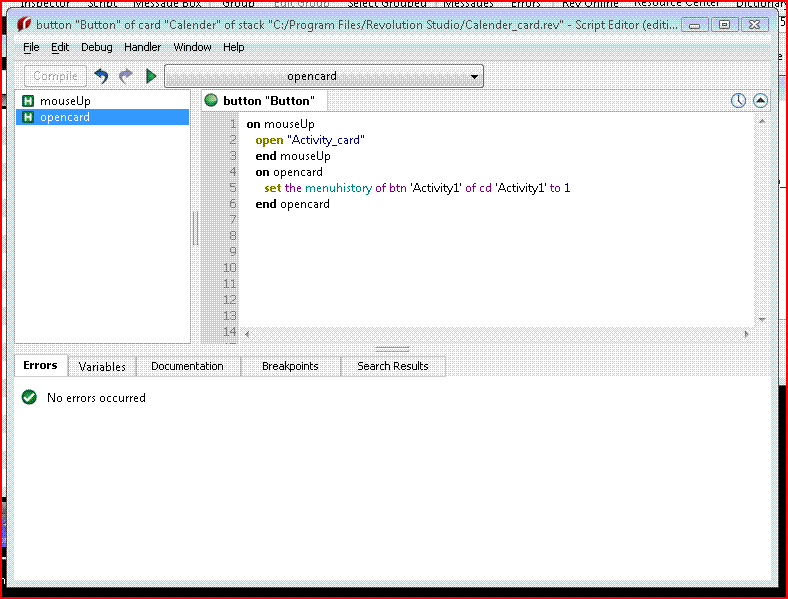Open the opencard handler dropdown
This screenshot has width=788, height=599.
point(324,76)
